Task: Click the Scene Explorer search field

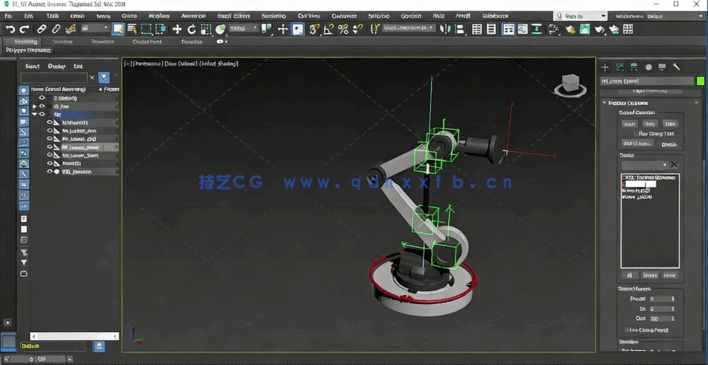Action: [54, 77]
